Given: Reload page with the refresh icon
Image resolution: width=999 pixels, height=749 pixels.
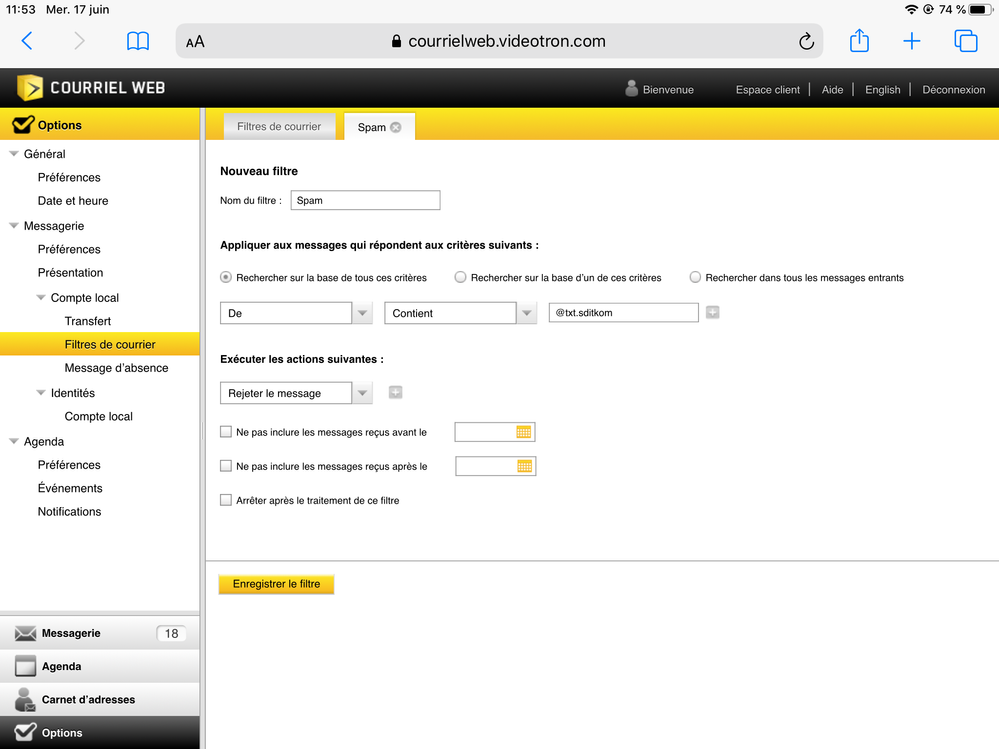Looking at the screenshot, I should click(806, 42).
